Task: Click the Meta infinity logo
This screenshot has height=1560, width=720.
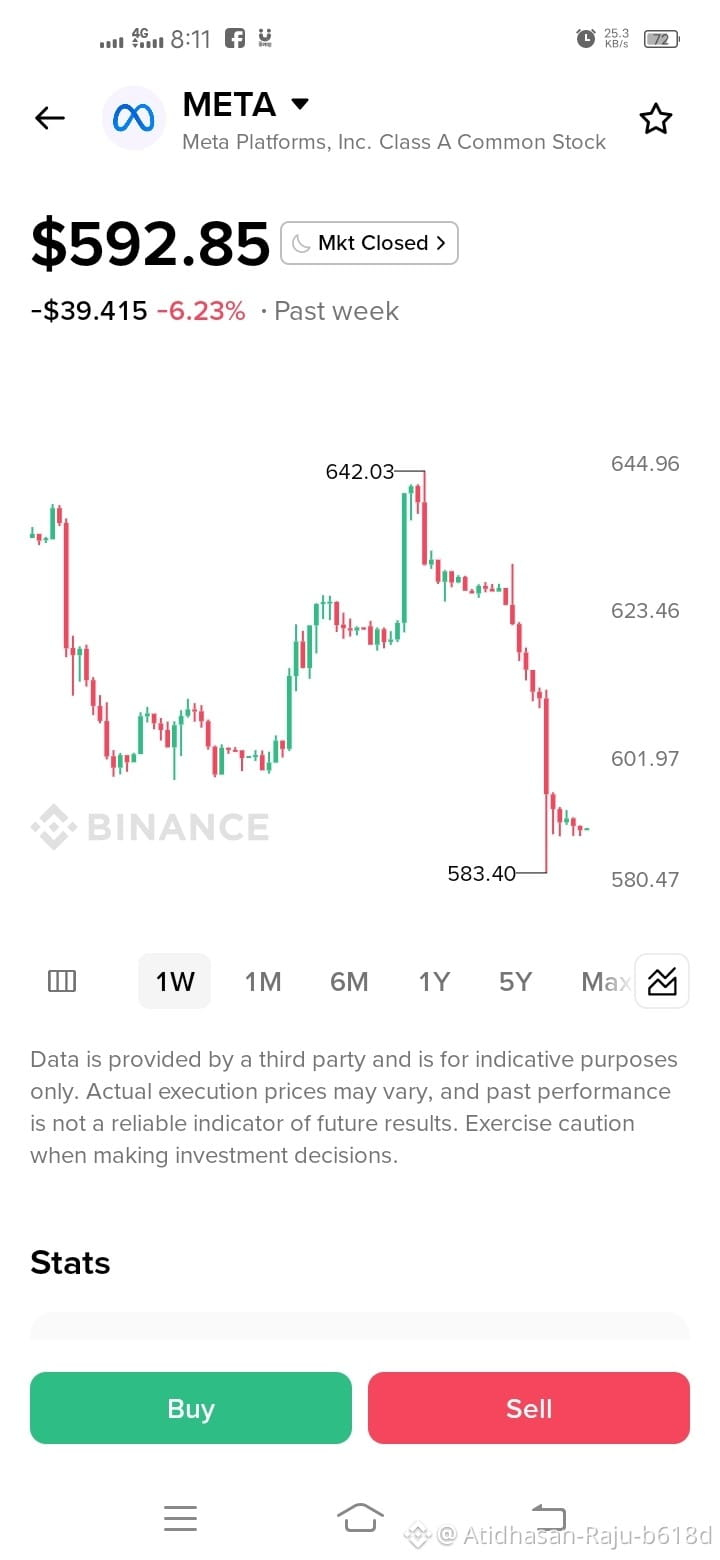Action: (134, 119)
